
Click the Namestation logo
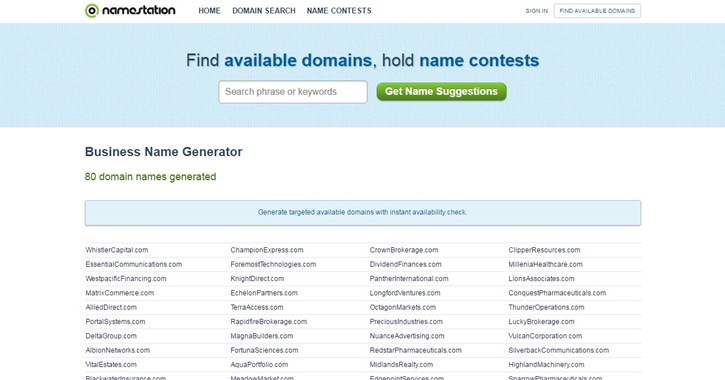click(130, 10)
